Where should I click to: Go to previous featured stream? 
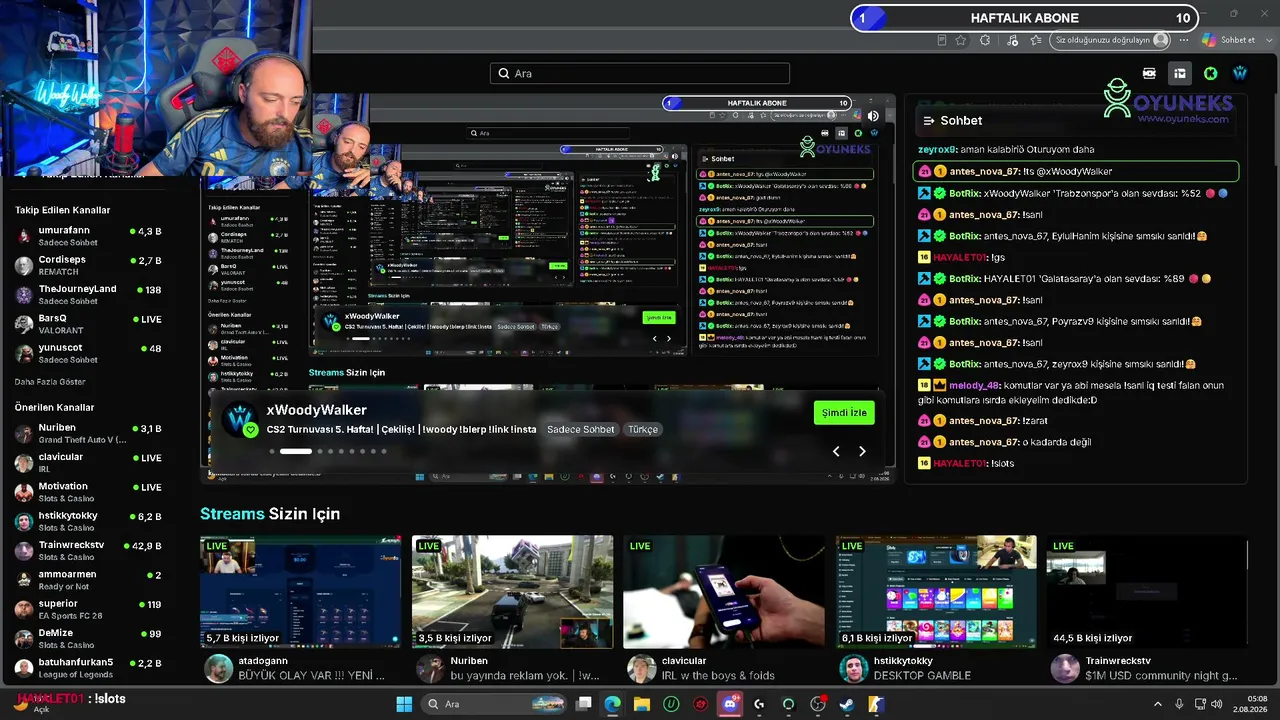coord(836,451)
